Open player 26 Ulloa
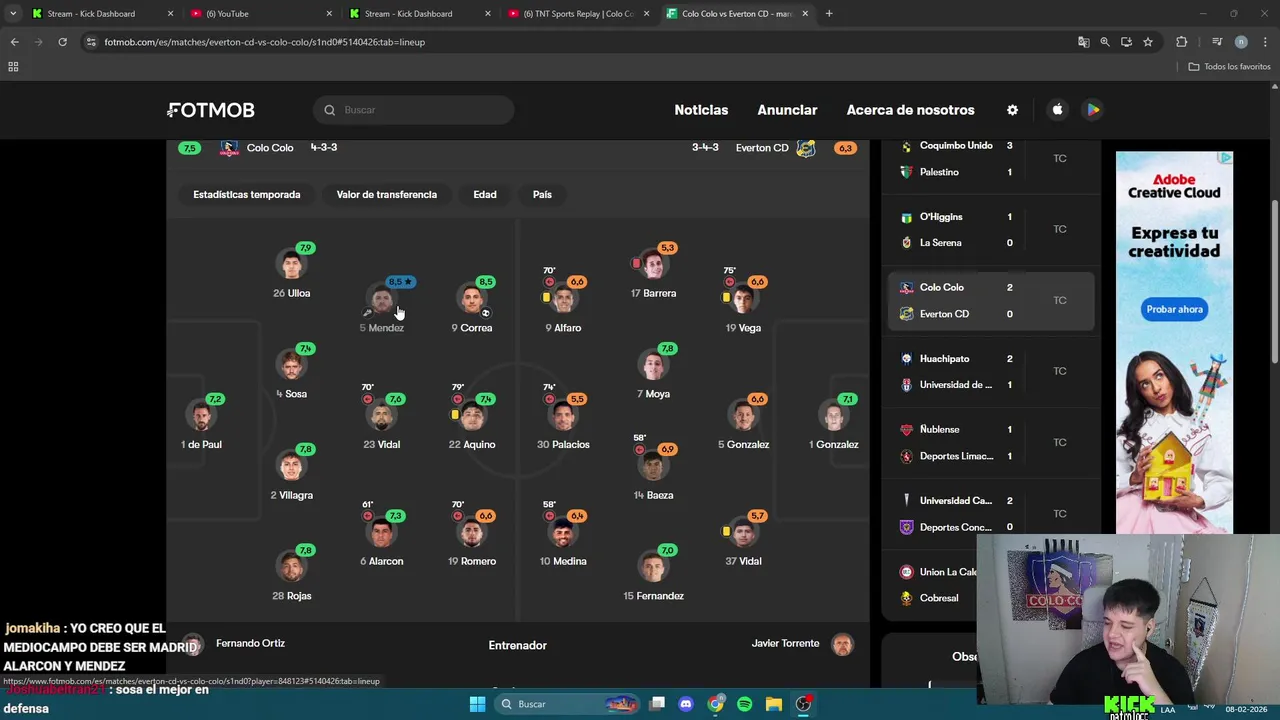This screenshot has width=1280, height=720. click(292, 271)
